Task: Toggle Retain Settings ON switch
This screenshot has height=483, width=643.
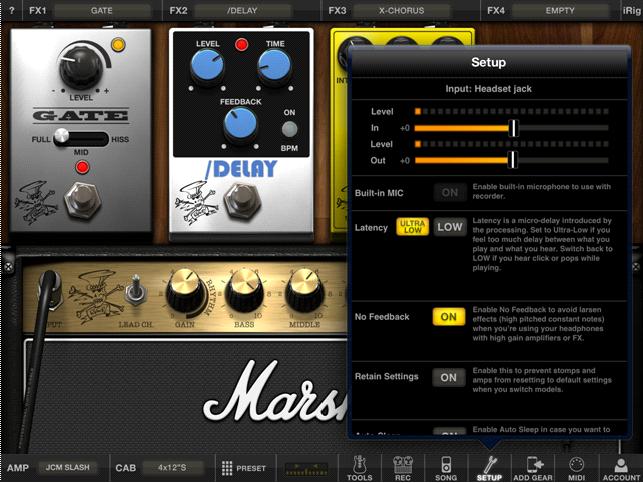Action: (x=449, y=377)
